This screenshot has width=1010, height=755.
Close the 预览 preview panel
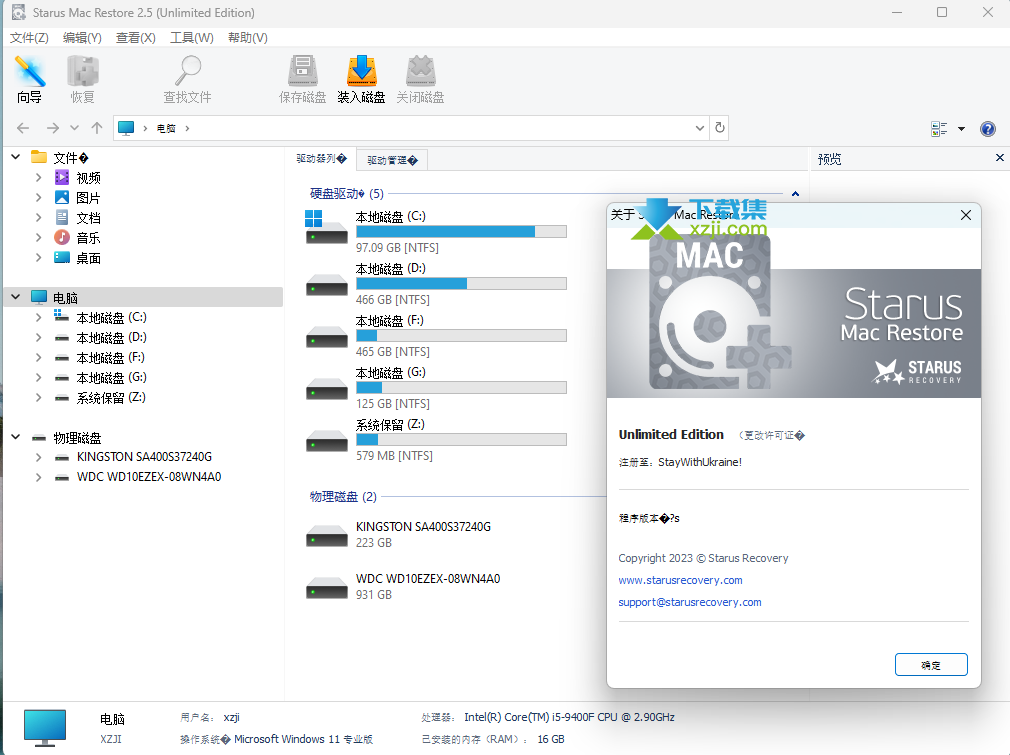pyautogui.click(x=999, y=158)
